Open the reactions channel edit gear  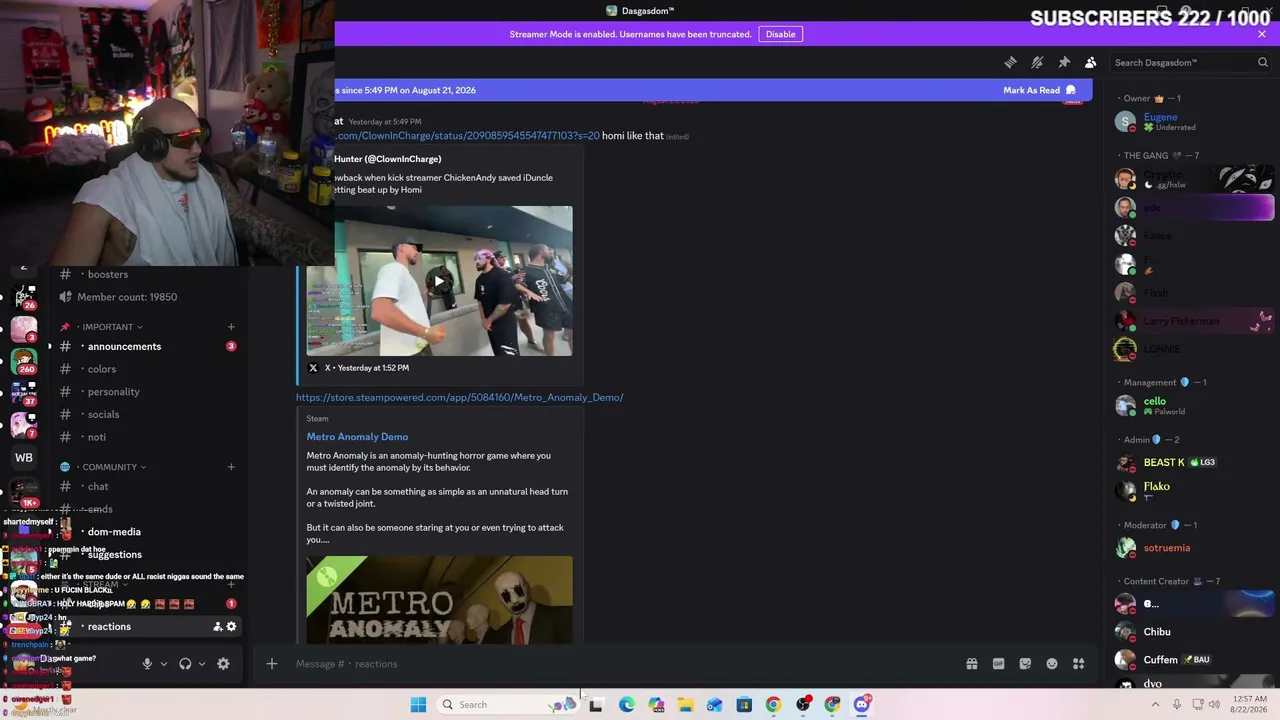pos(231,627)
